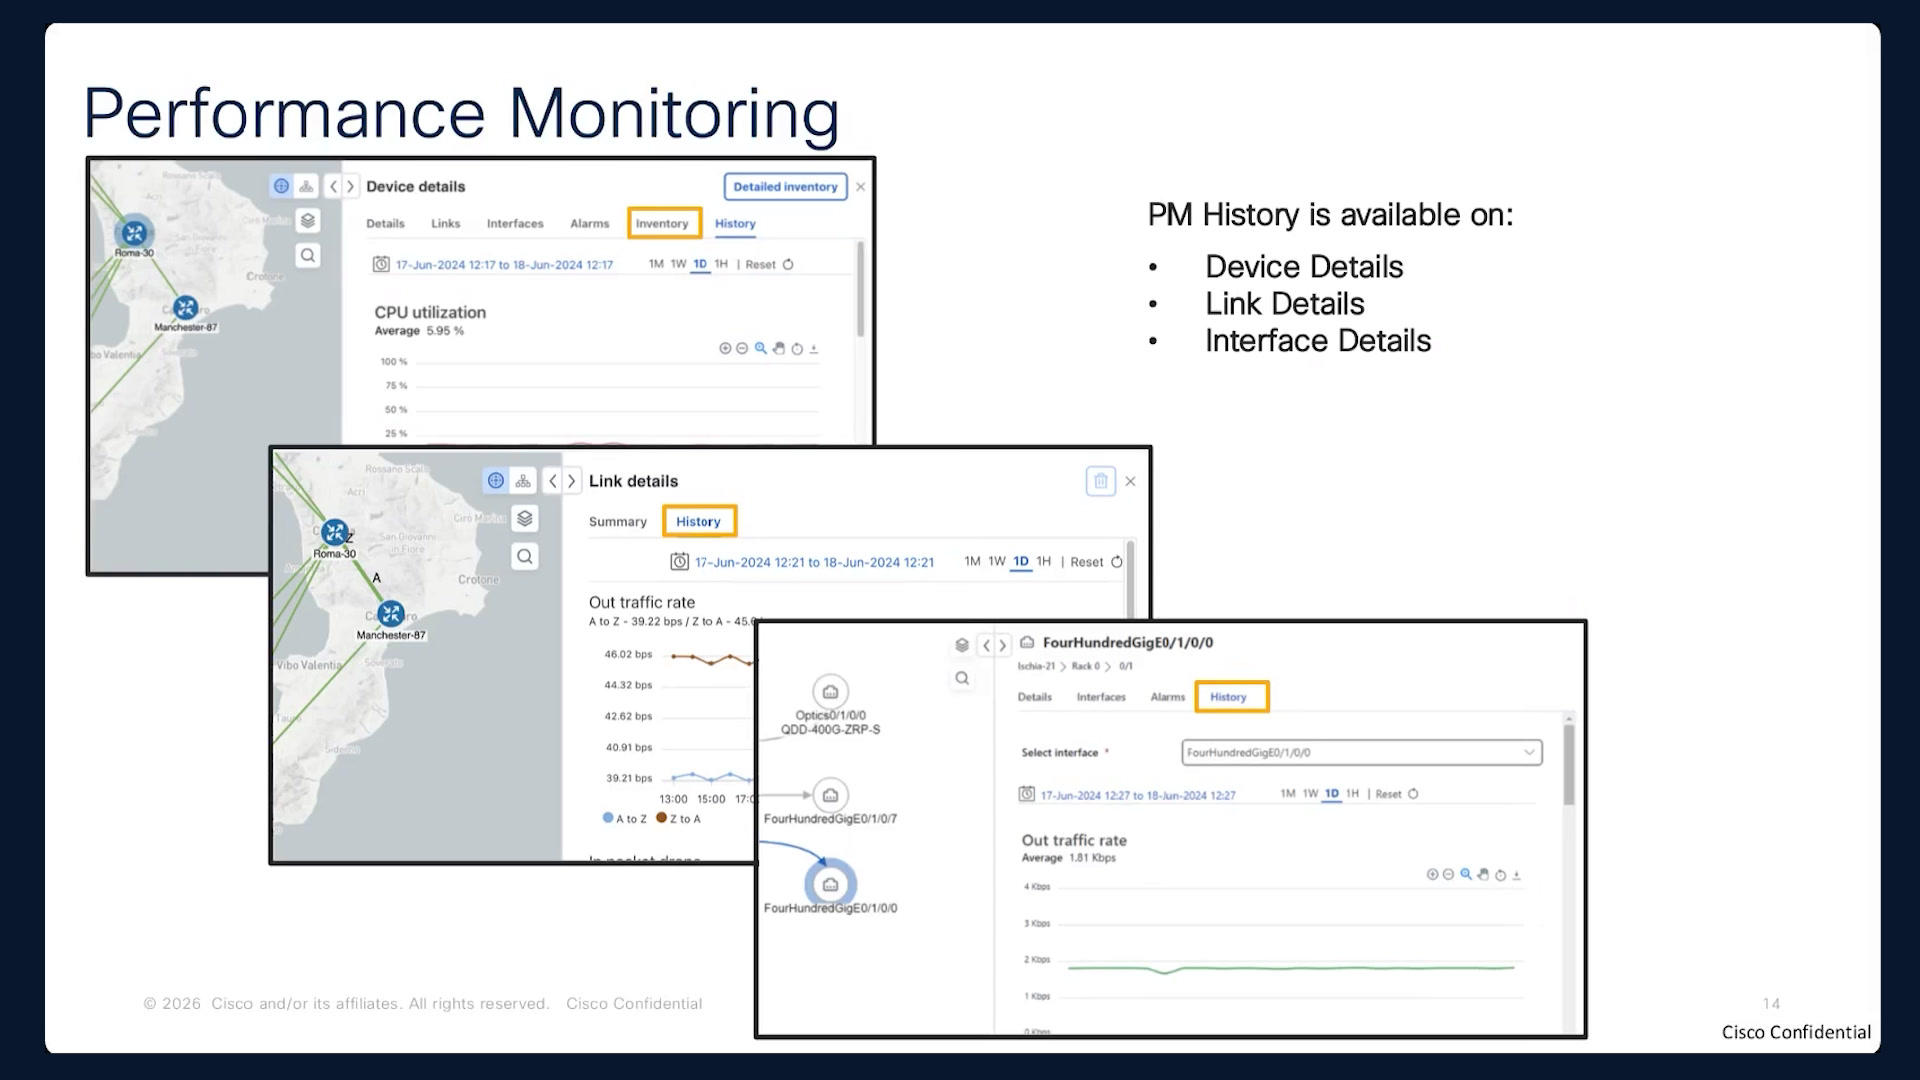Open the Interfaces tab in Device details
This screenshot has height=1080, width=1920.
[x=515, y=223]
